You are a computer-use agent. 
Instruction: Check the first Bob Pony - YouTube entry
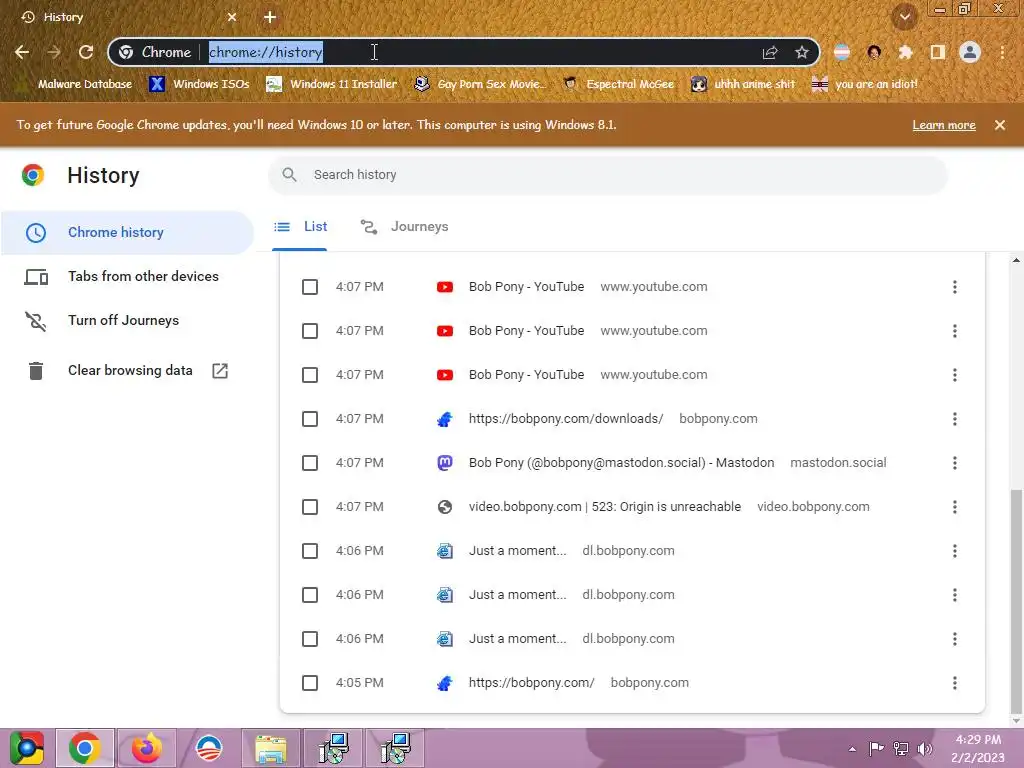[310, 287]
